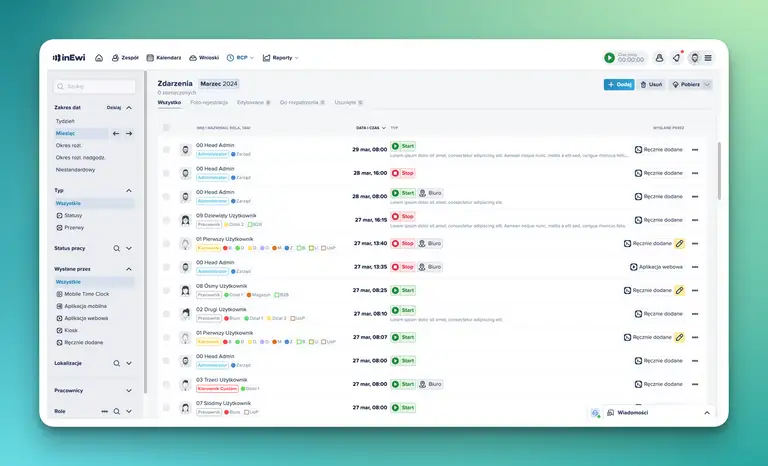Open the notifications bell icon
The height and width of the screenshot is (466, 768).
676,58
